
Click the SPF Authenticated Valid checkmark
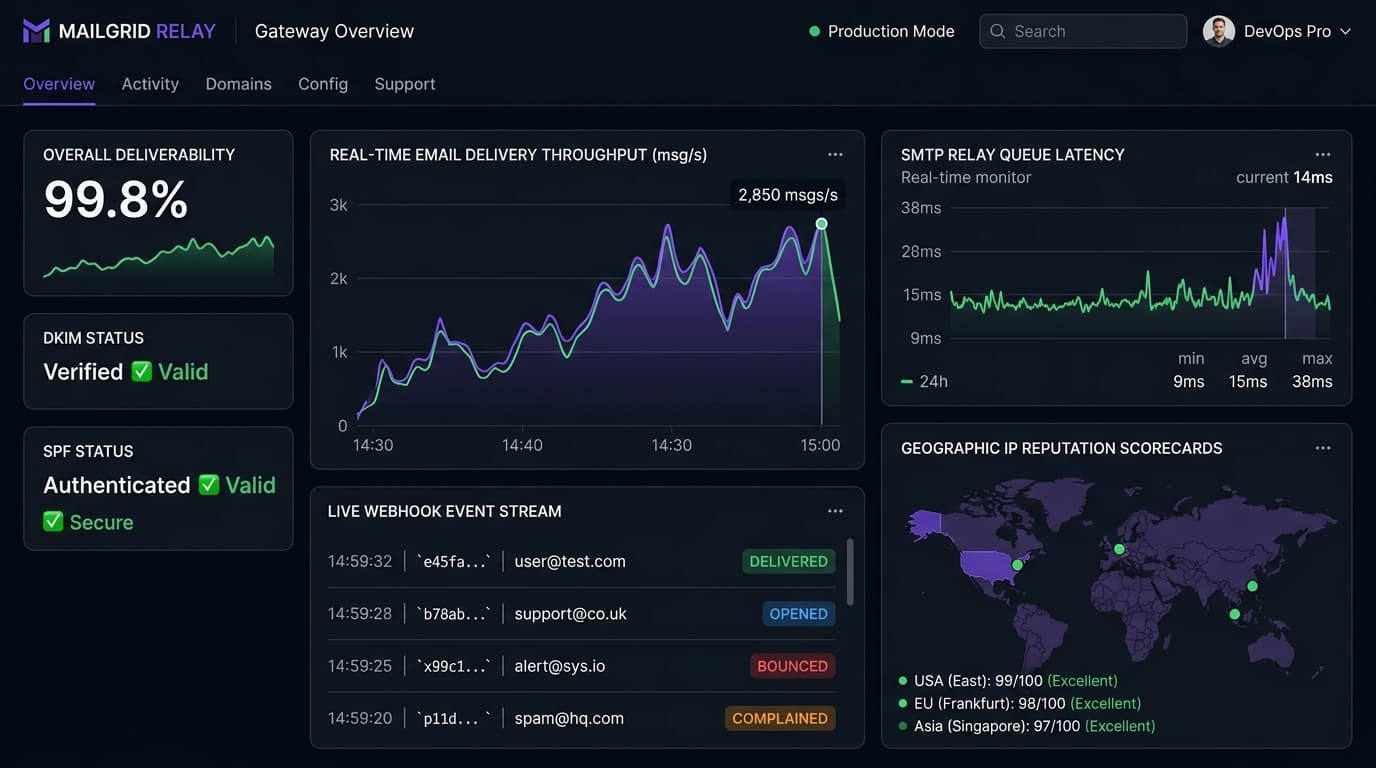[x=209, y=485]
